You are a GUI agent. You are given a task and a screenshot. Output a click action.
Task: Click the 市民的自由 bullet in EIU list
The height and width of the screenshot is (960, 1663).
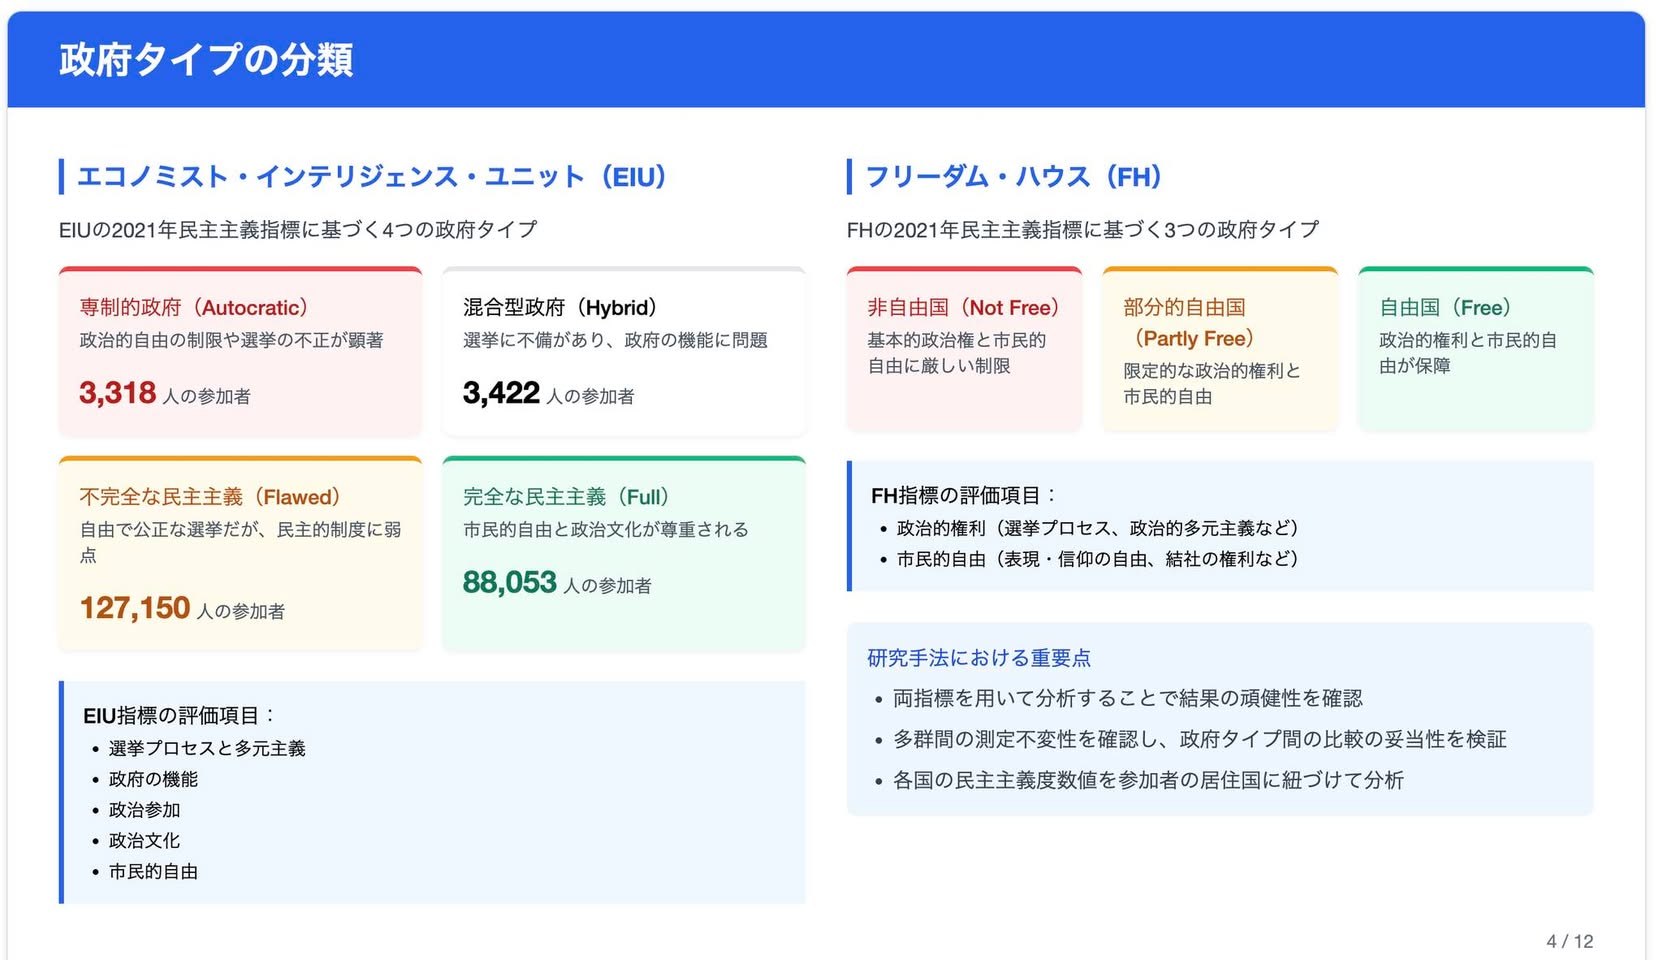click(x=153, y=872)
